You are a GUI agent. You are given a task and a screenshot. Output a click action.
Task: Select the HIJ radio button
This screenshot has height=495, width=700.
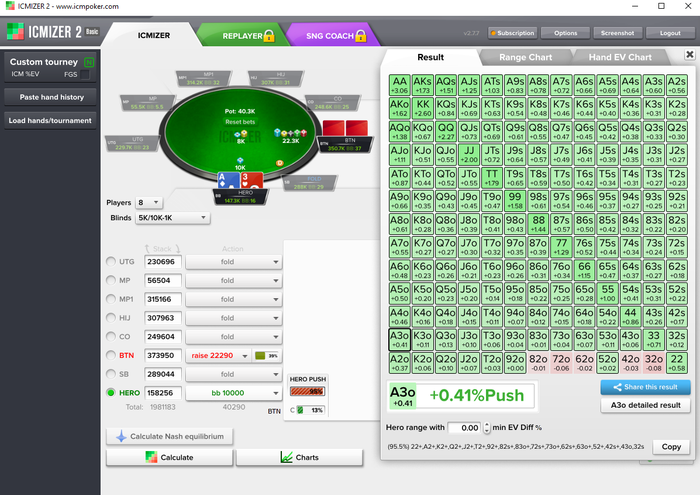coord(111,318)
